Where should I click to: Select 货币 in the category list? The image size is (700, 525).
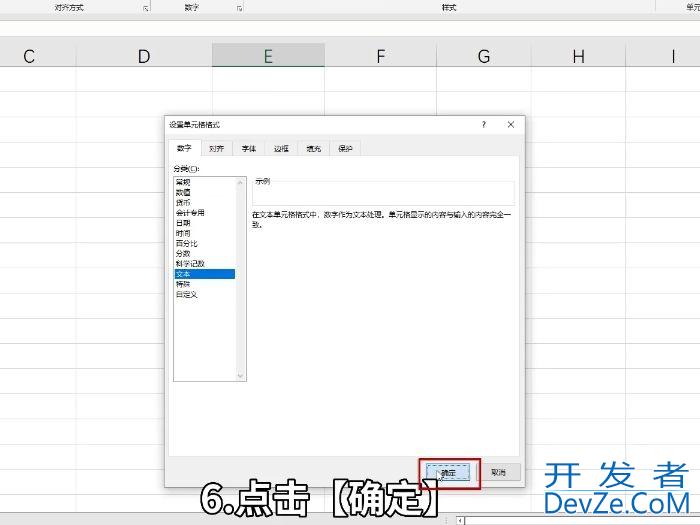[x=204, y=203]
